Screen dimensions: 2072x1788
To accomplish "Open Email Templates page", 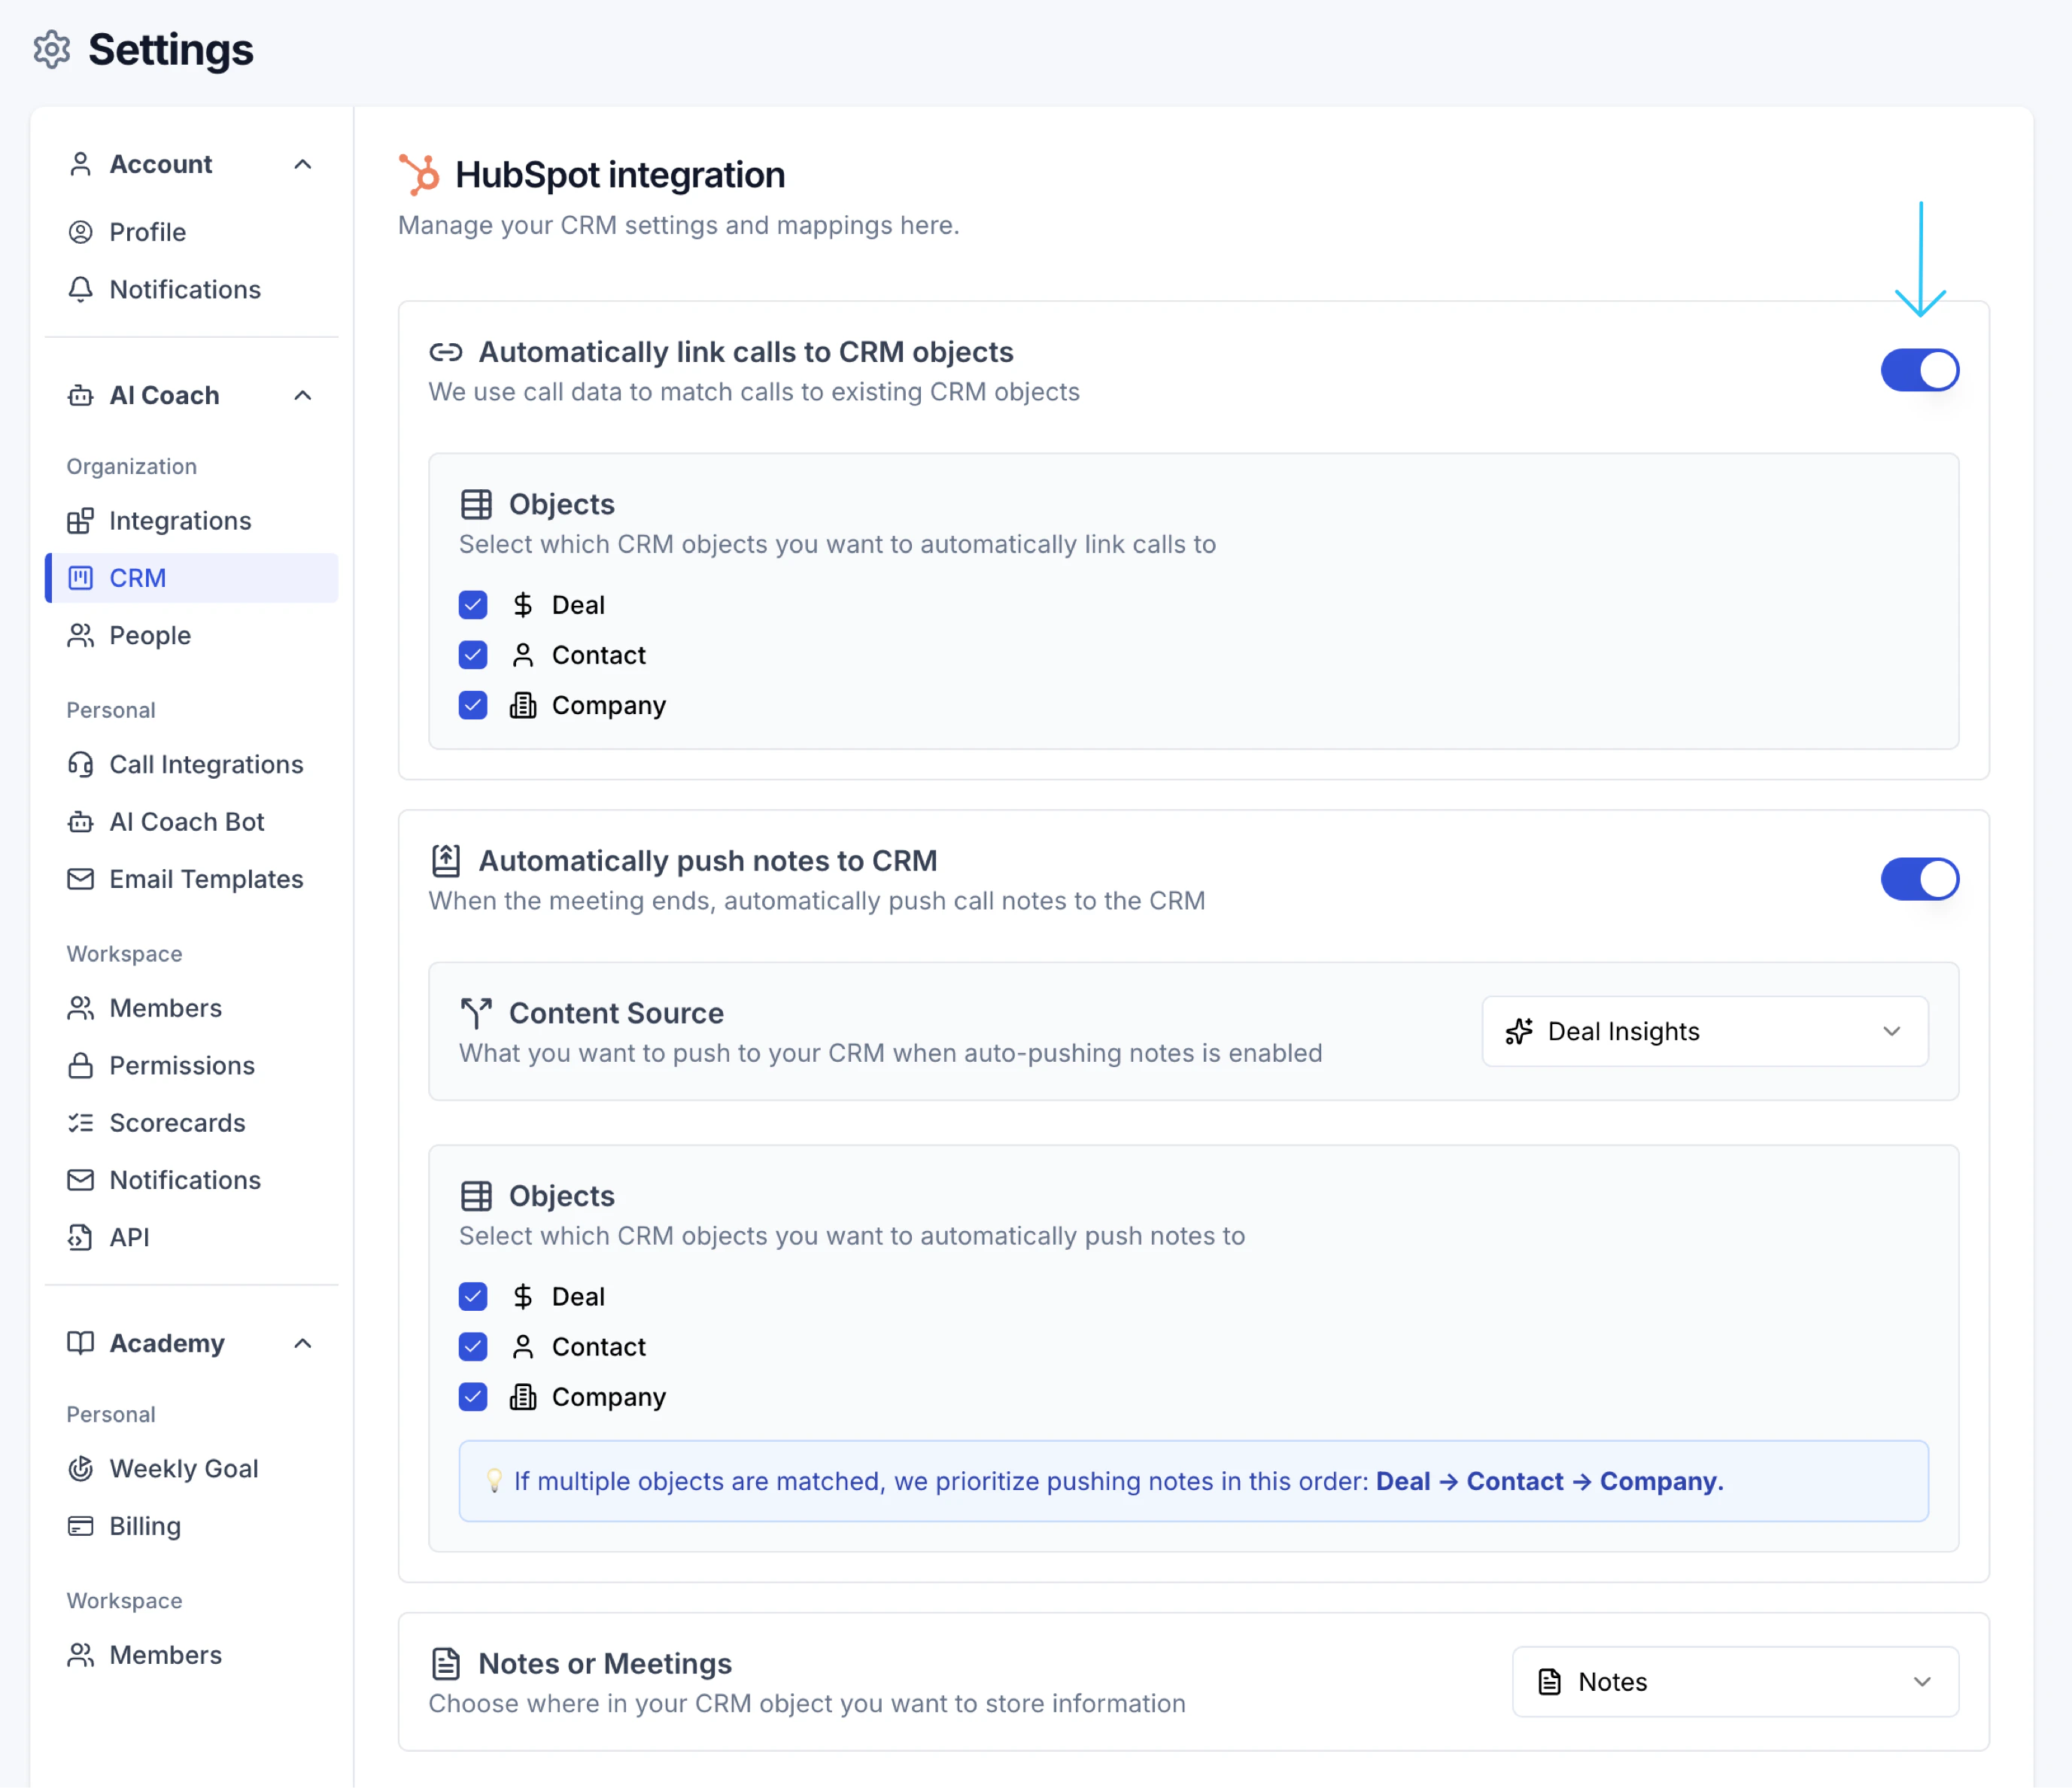I will pyautogui.click(x=191, y=879).
